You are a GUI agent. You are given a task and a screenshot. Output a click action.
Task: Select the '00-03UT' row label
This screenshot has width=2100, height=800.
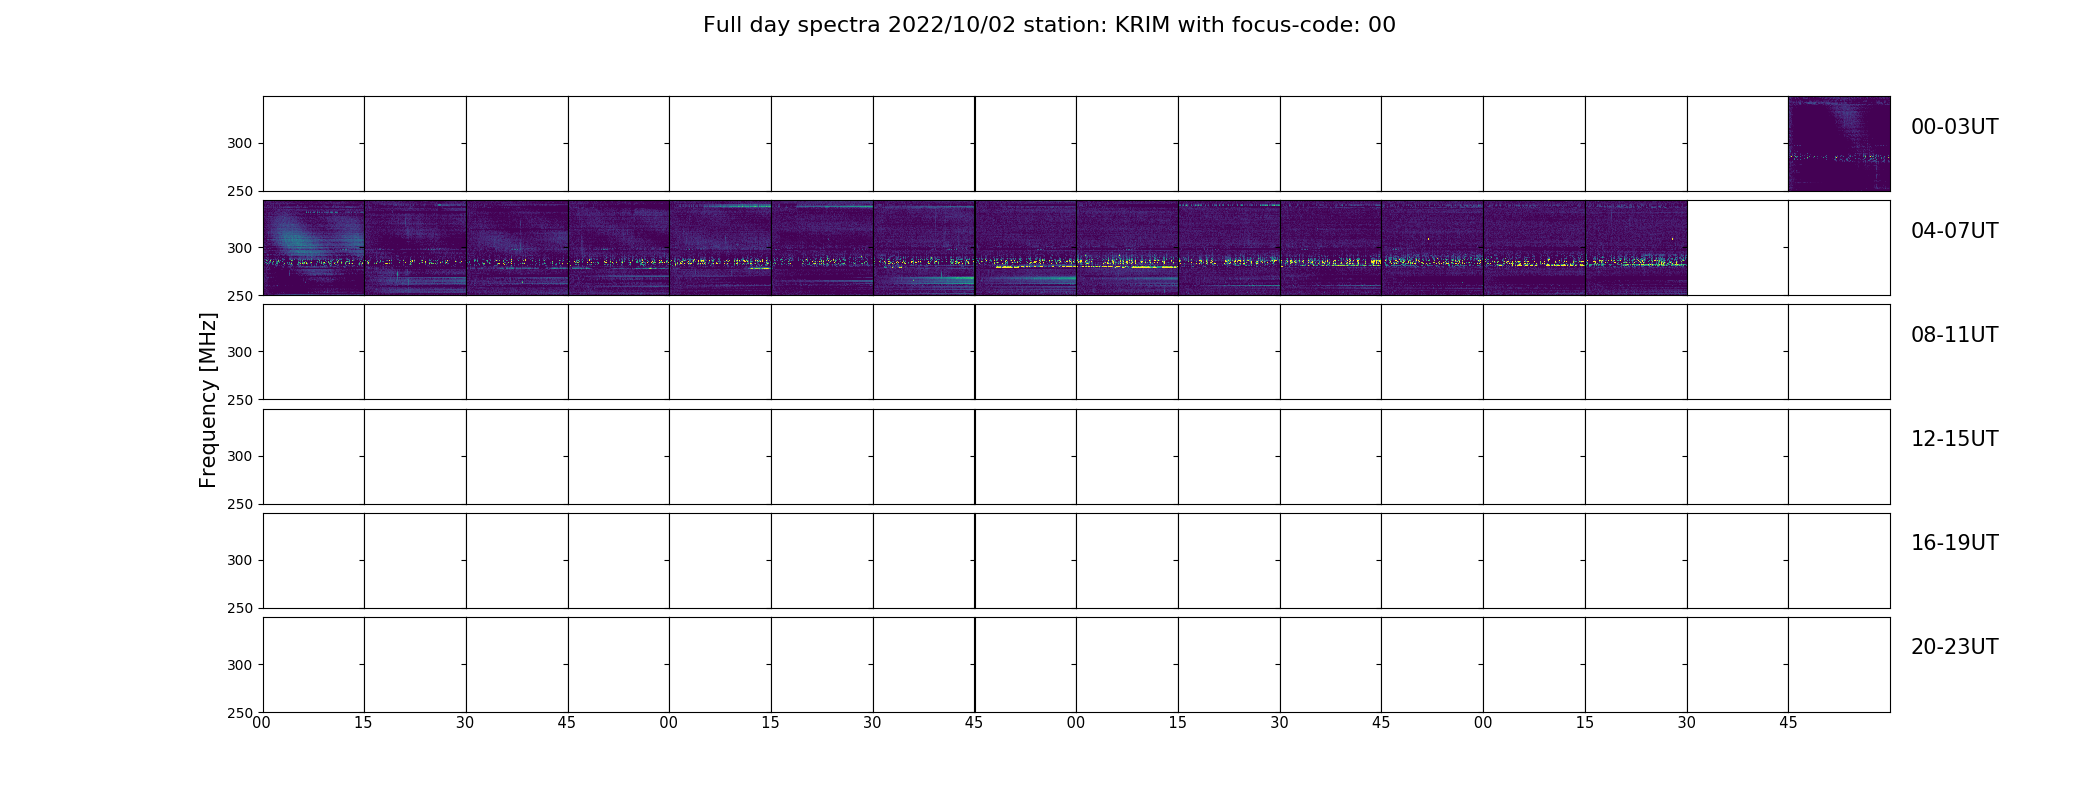pyautogui.click(x=1954, y=127)
